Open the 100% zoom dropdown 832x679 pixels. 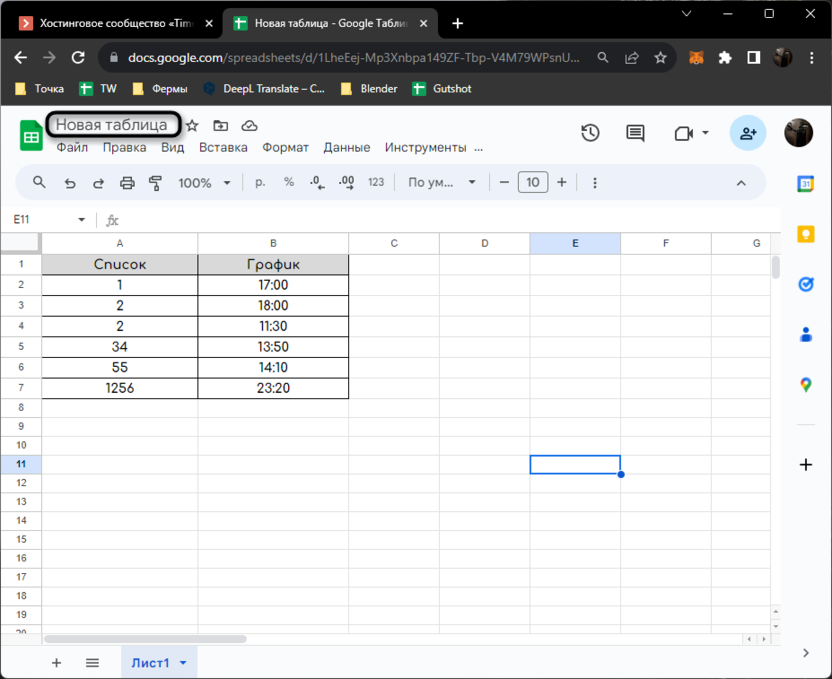[x=204, y=183]
